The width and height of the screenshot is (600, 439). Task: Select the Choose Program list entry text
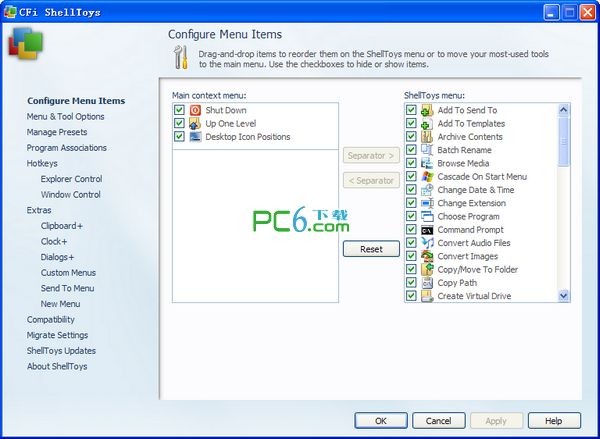tap(468, 216)
